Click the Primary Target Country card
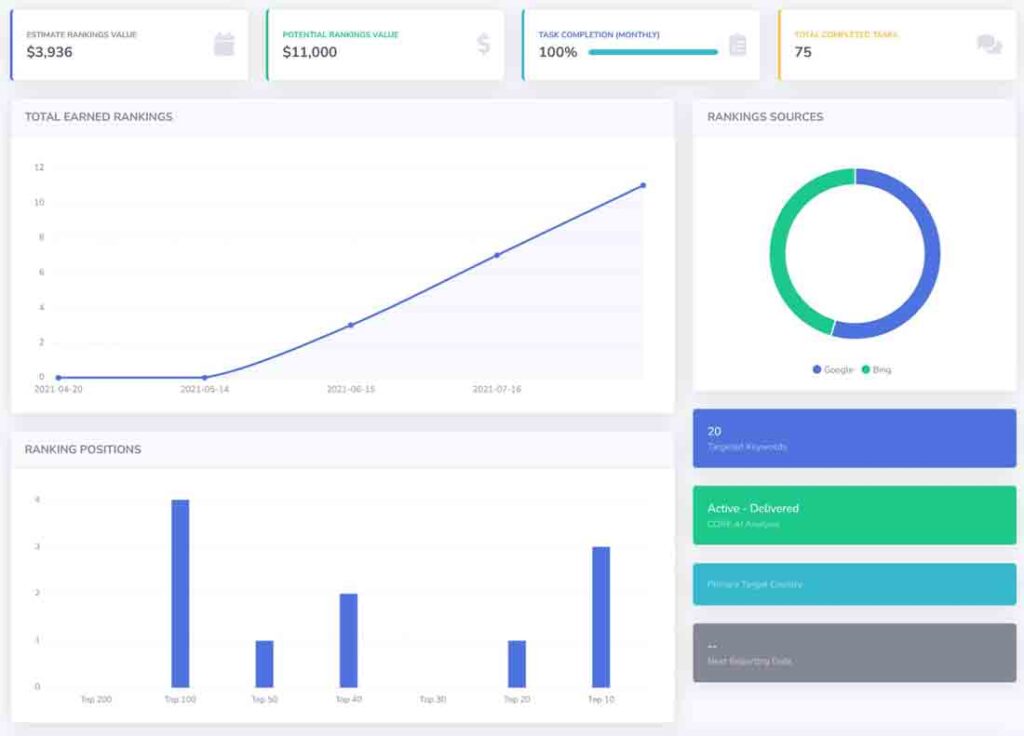 tap(854, 584)
